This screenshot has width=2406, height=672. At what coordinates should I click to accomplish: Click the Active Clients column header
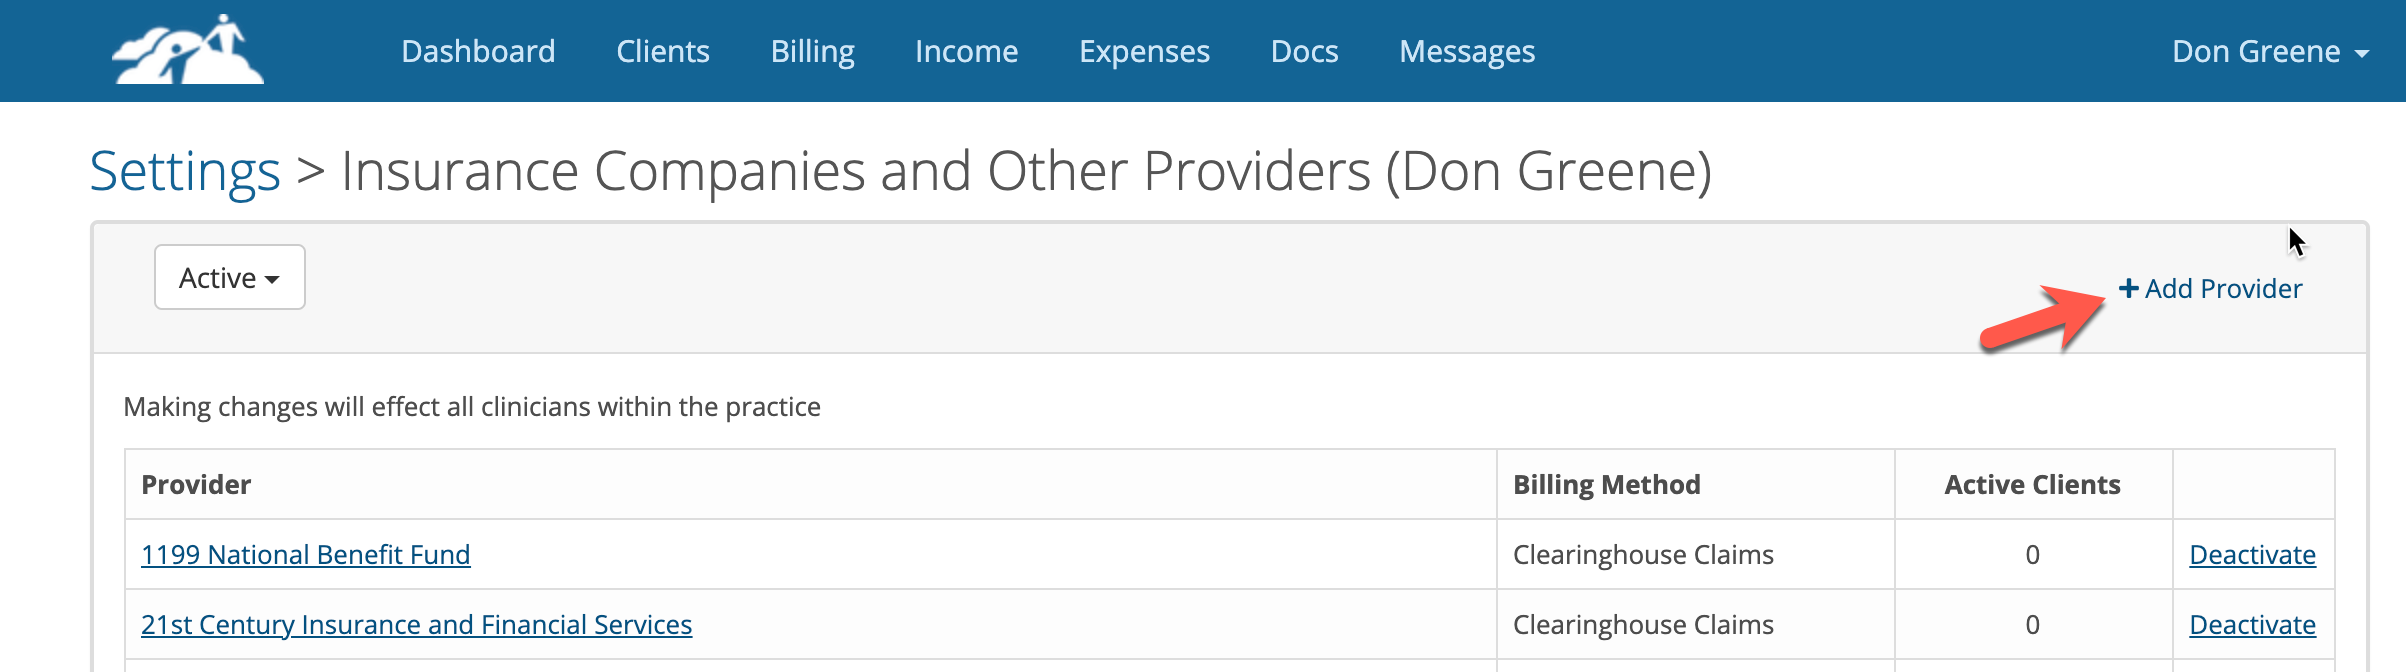[2032, 484]
